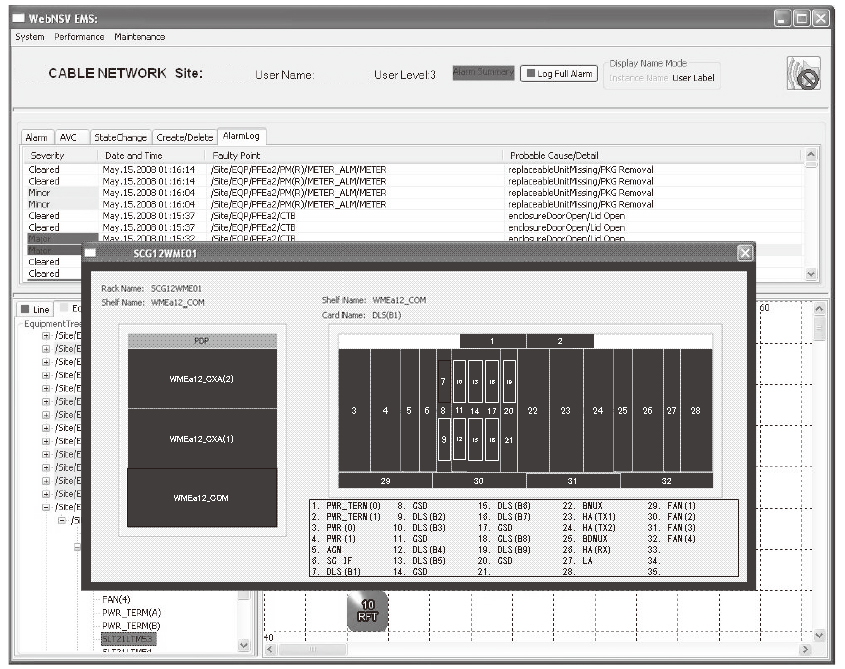This screenshot has width=845, height=669.
Task: Click the ACN legend entry
Action: [x=327, y=550]
